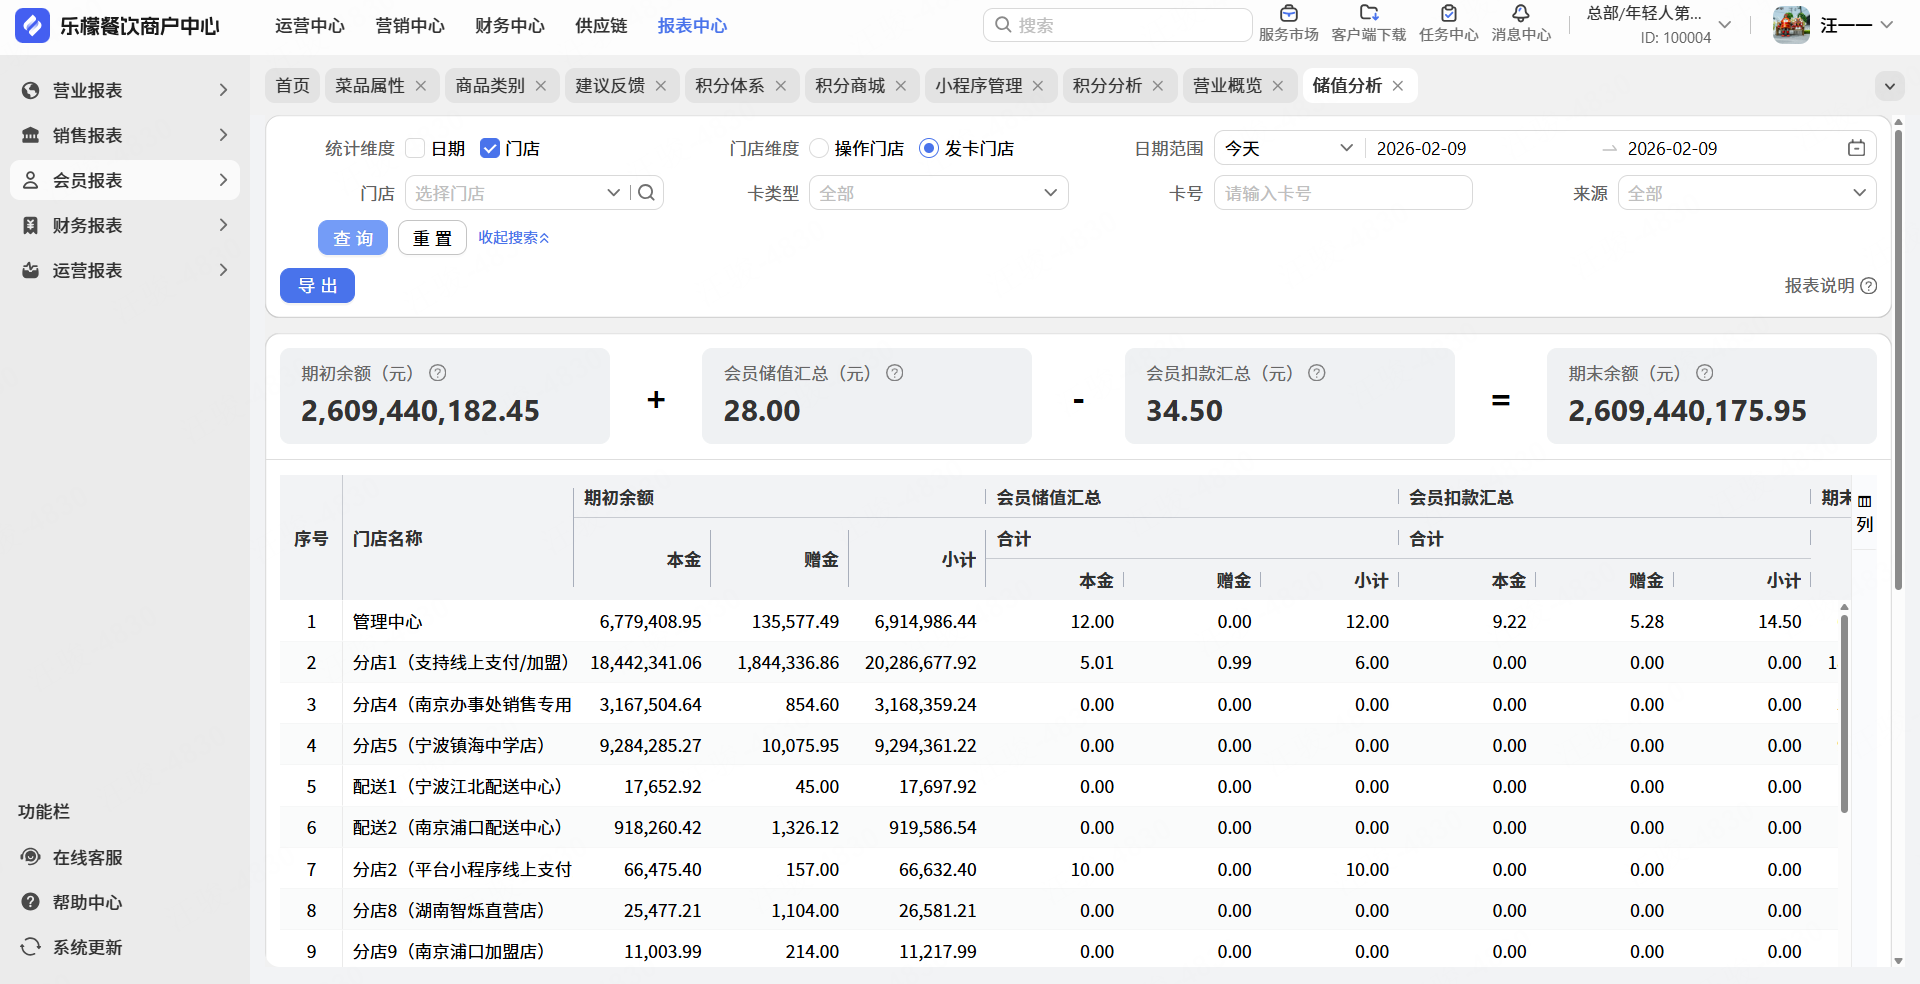This screenshot has width=1920, height=984.
Task: Click the 卡号 card number input field
Action: [x=1342, y=193]
